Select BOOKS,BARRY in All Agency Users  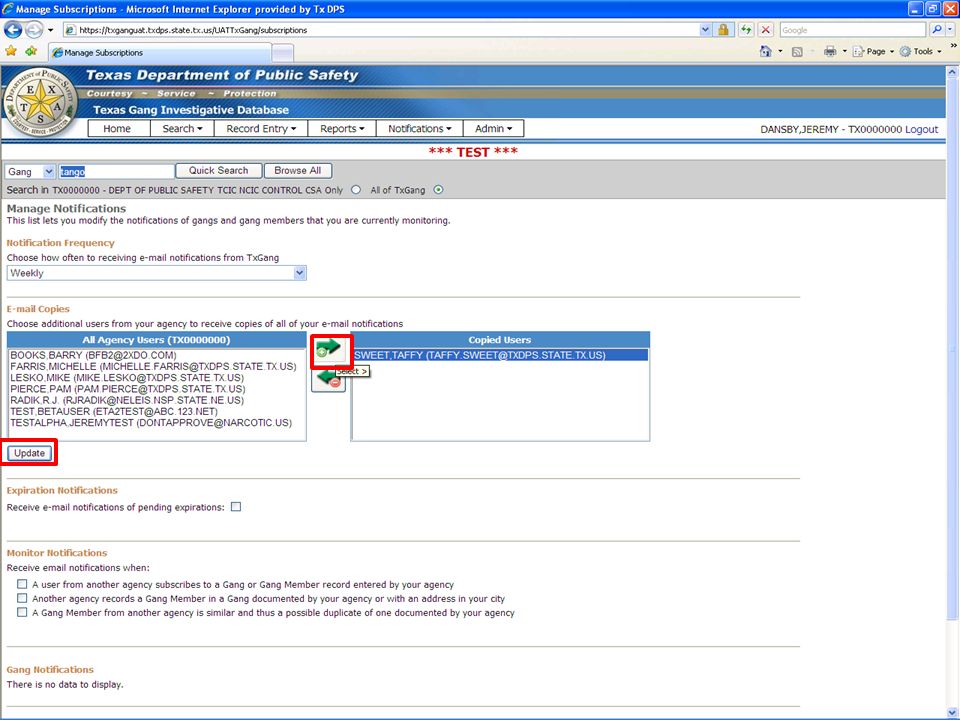tap(157, 355)
